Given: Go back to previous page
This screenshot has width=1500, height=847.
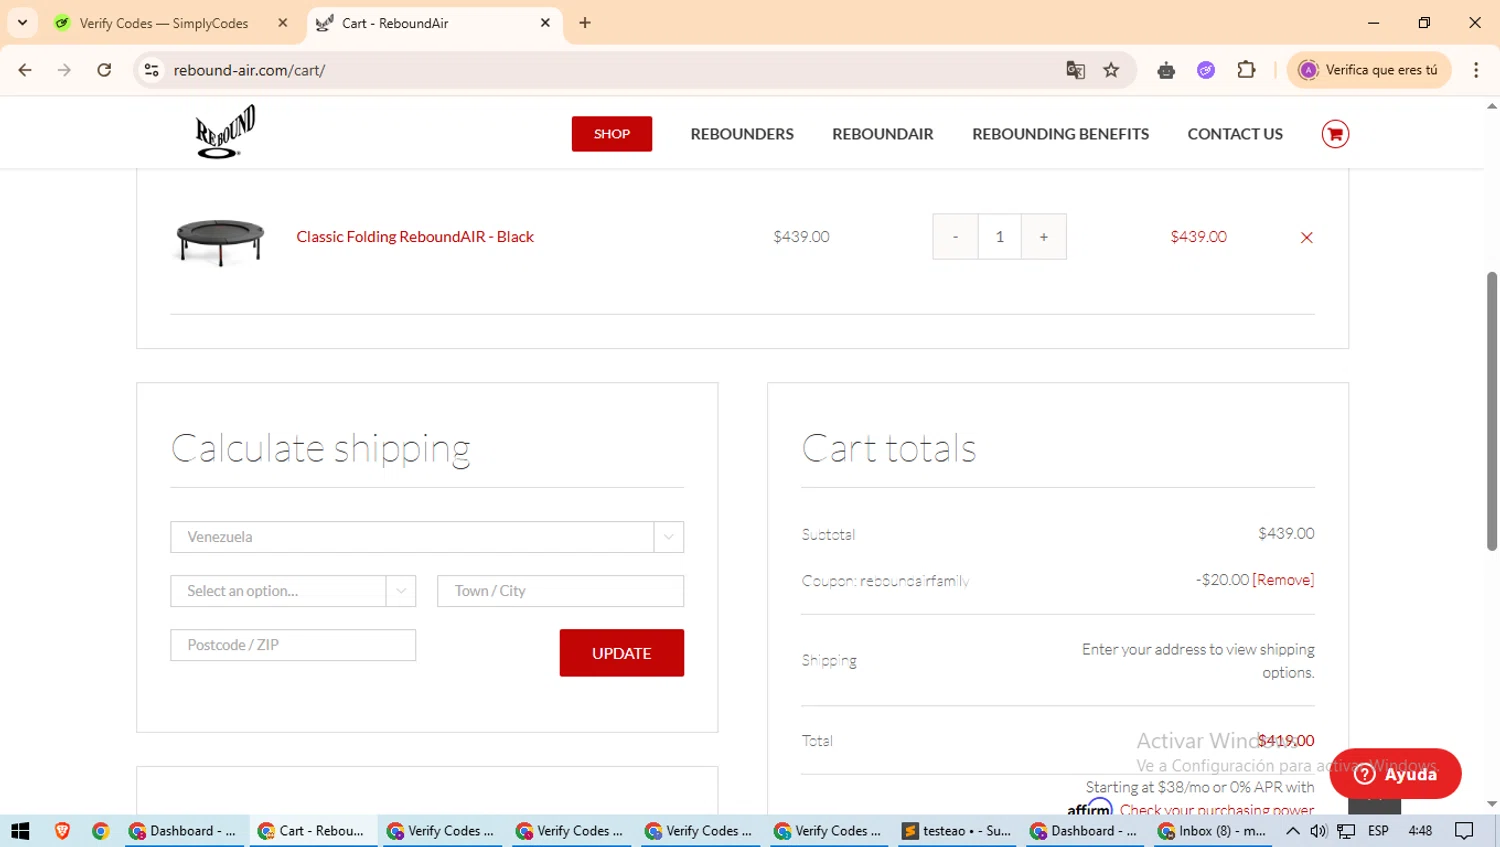Looking at the screenshot, I should pos(25,70).
